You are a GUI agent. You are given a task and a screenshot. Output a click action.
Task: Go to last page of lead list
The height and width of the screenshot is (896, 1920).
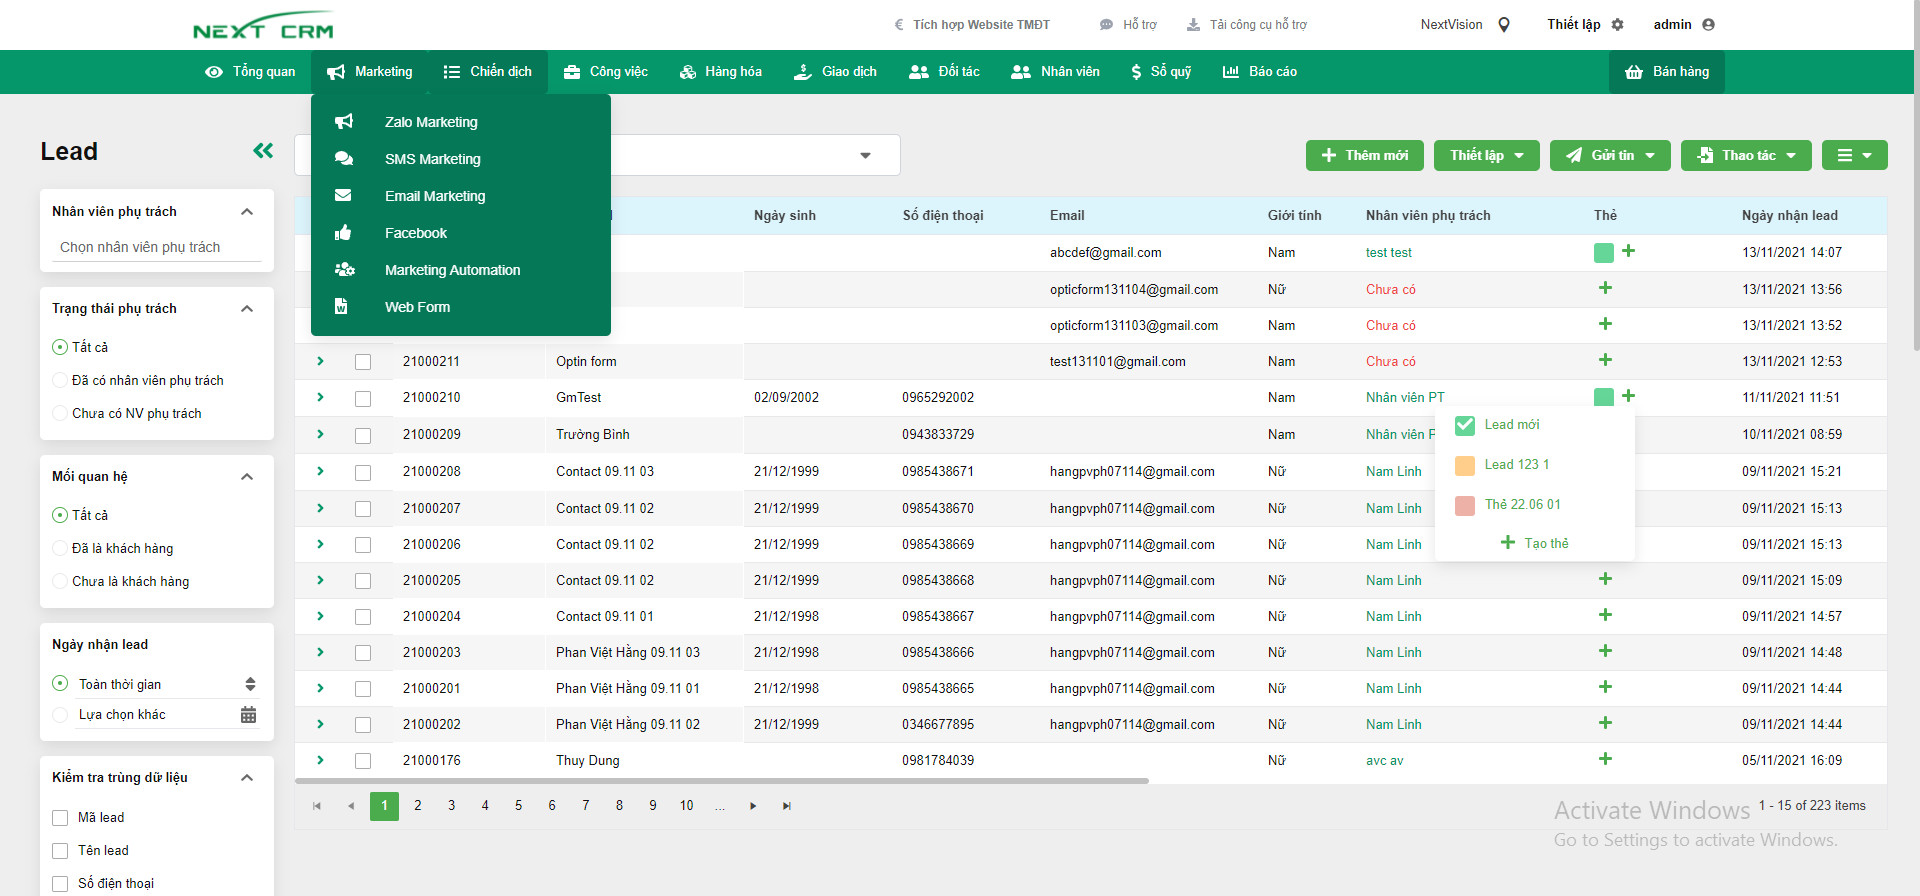(787, 806)
